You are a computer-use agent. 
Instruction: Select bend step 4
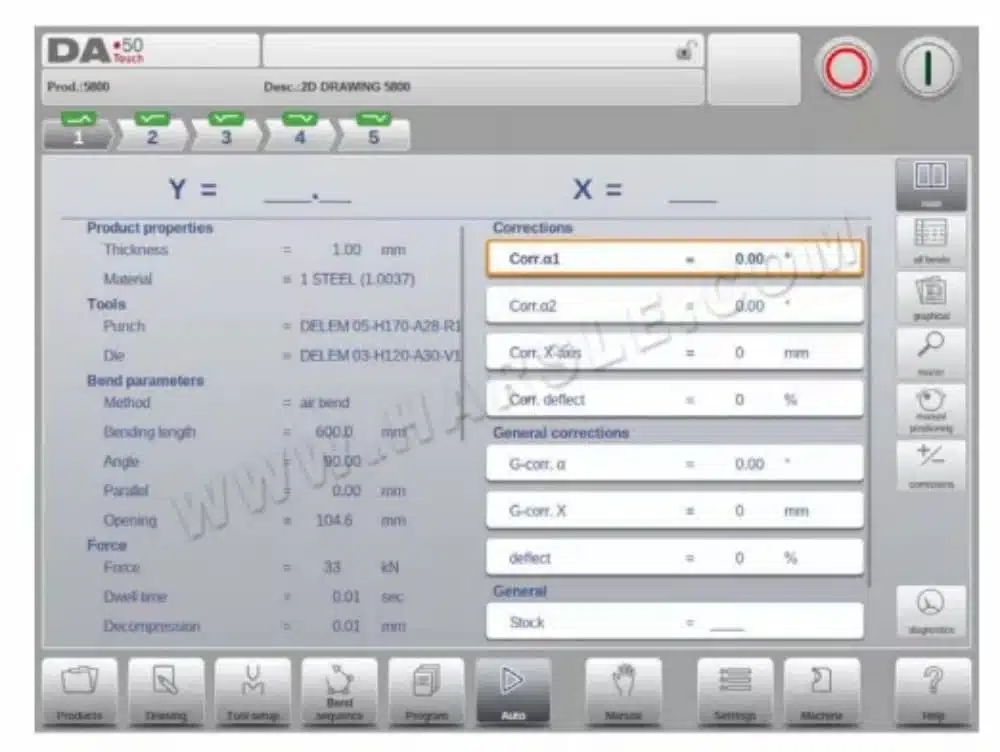pyautogui.click(x=300, y=133)
